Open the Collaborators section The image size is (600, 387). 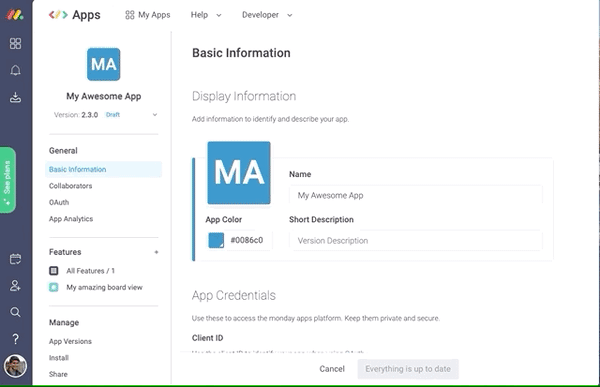[x=70, y=186]
